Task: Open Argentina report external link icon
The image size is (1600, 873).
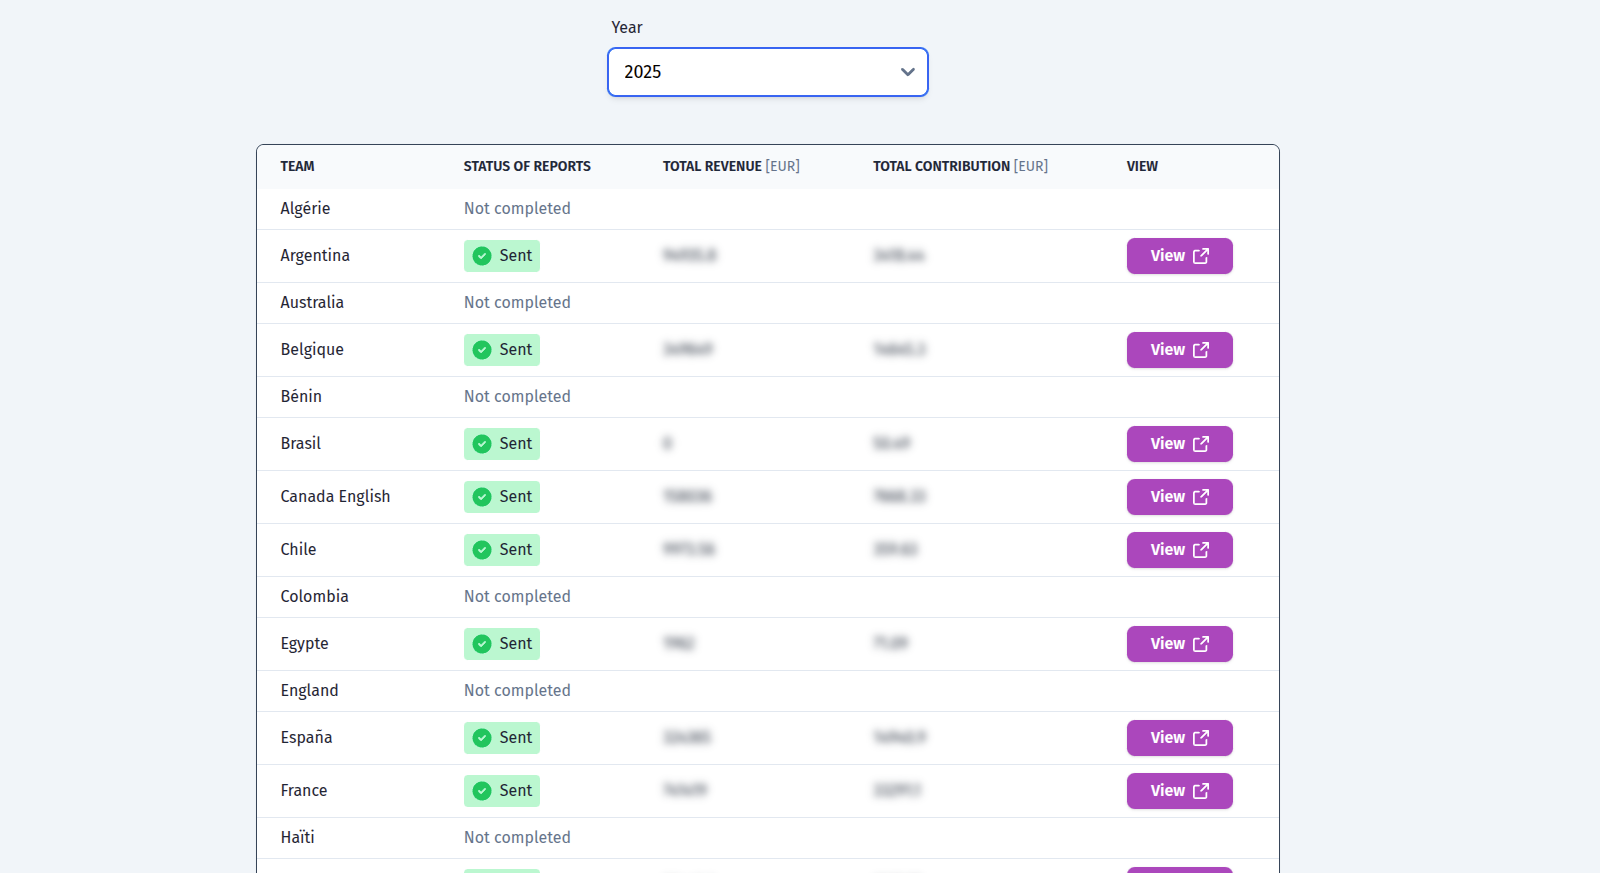Action: point(1201,256)
